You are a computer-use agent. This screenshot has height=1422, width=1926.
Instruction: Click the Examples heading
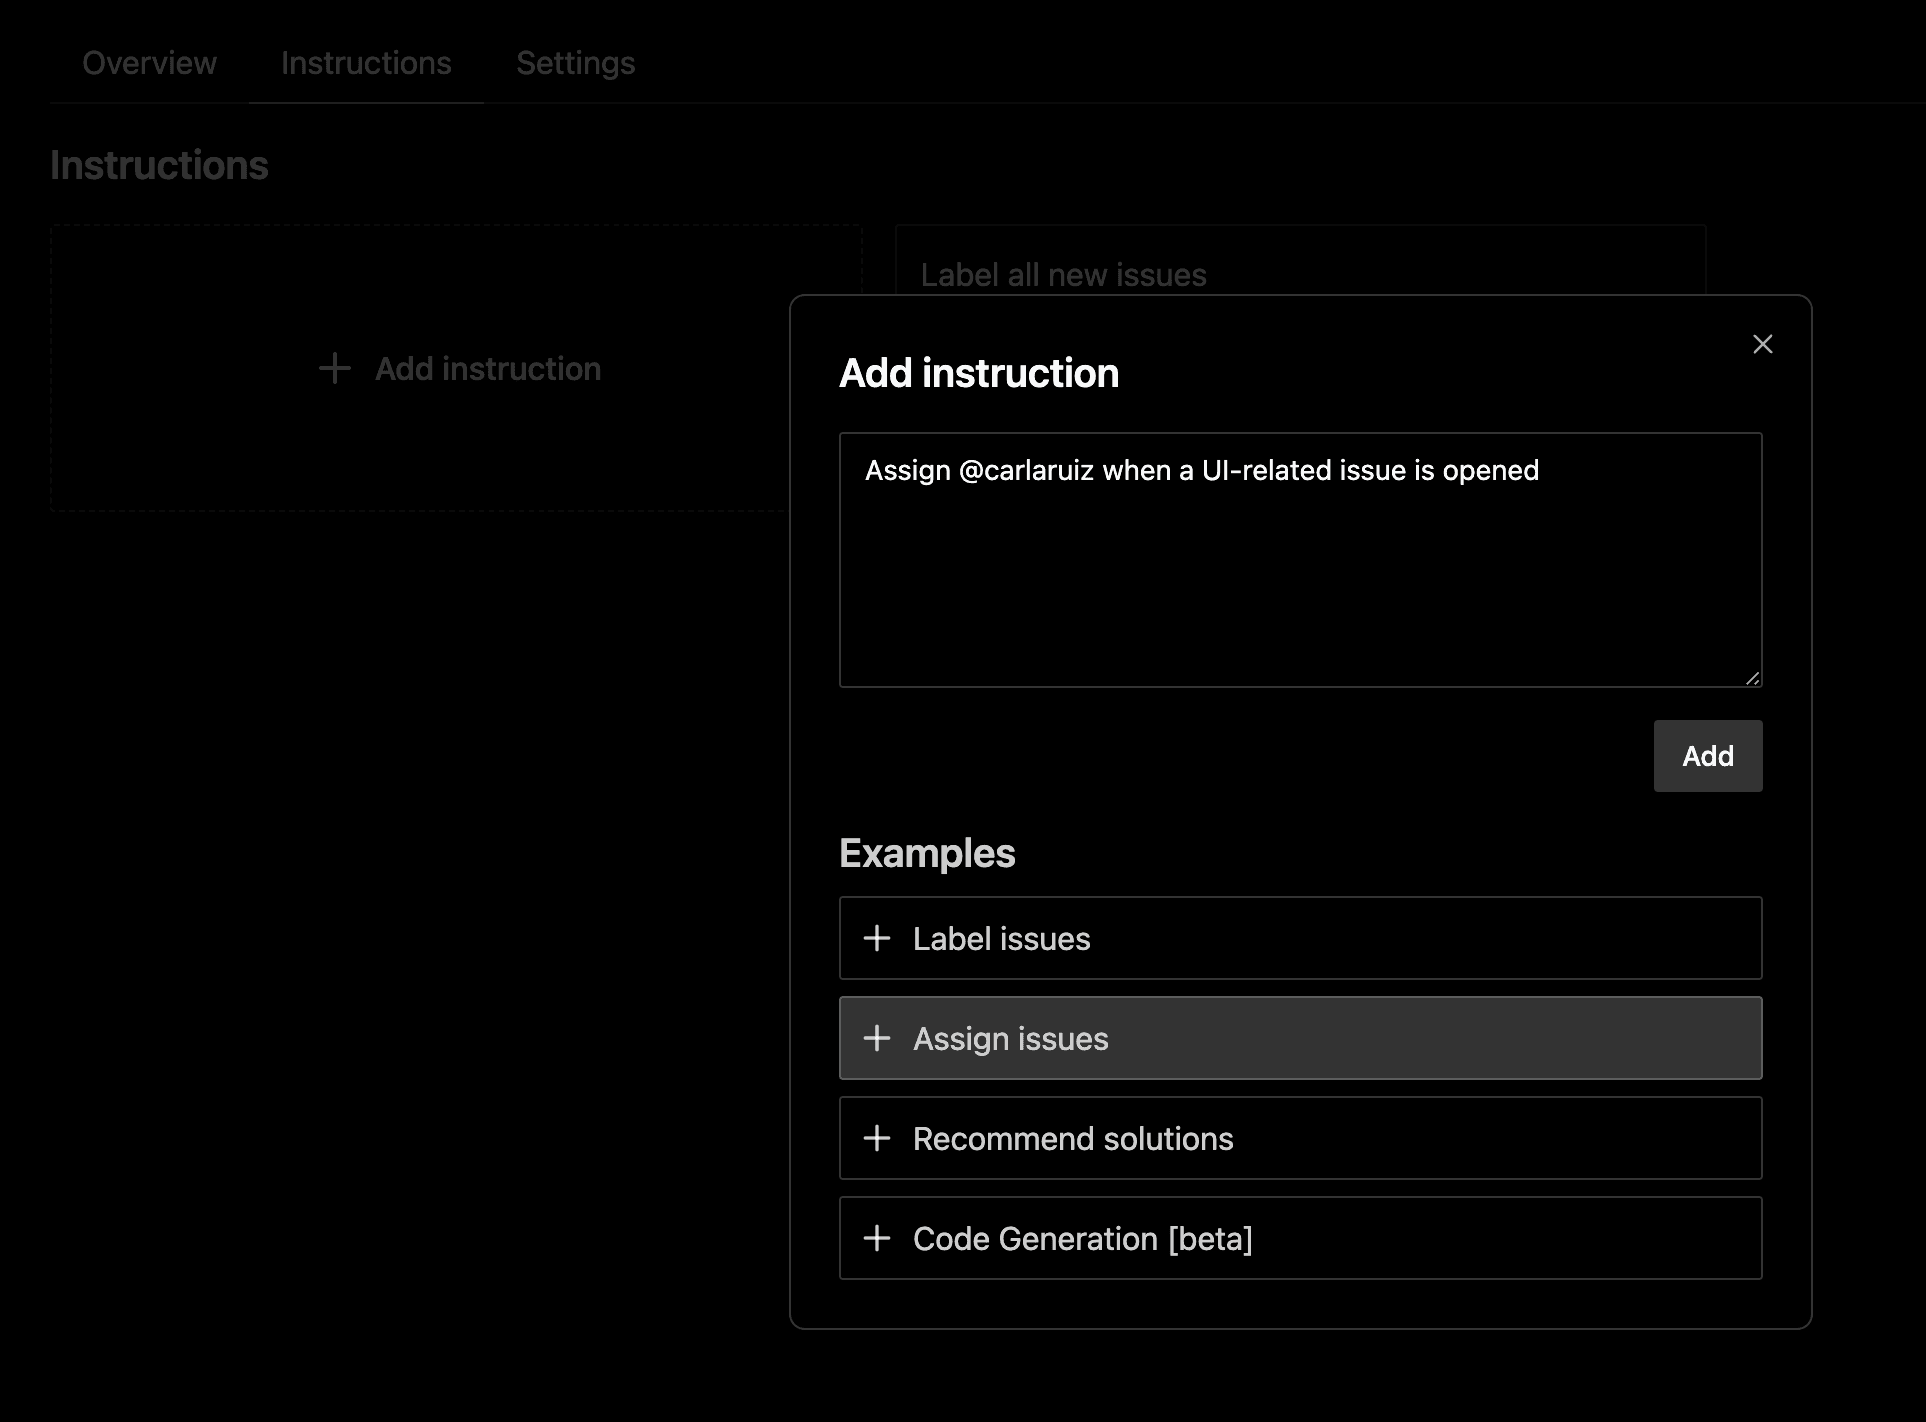(x=927, y=853)
